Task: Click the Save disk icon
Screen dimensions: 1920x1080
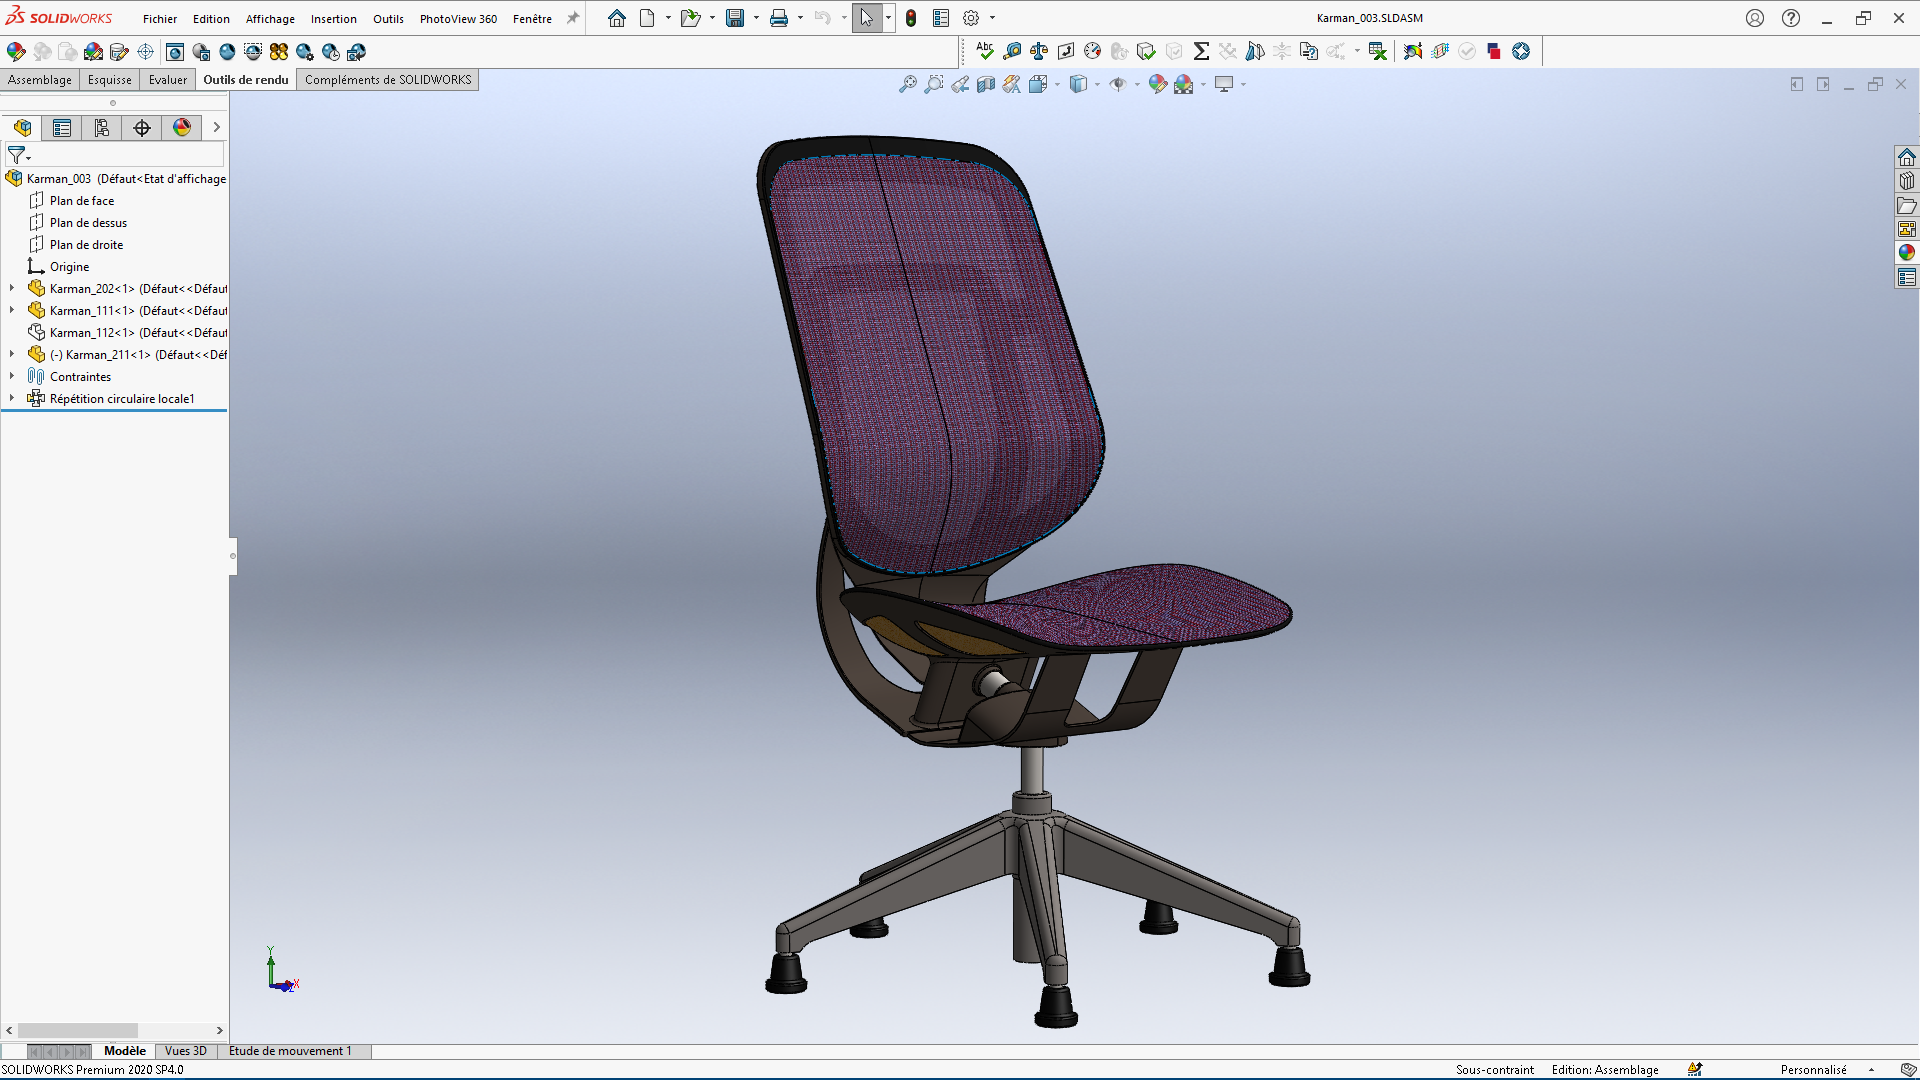Action: tap(735, 18)
